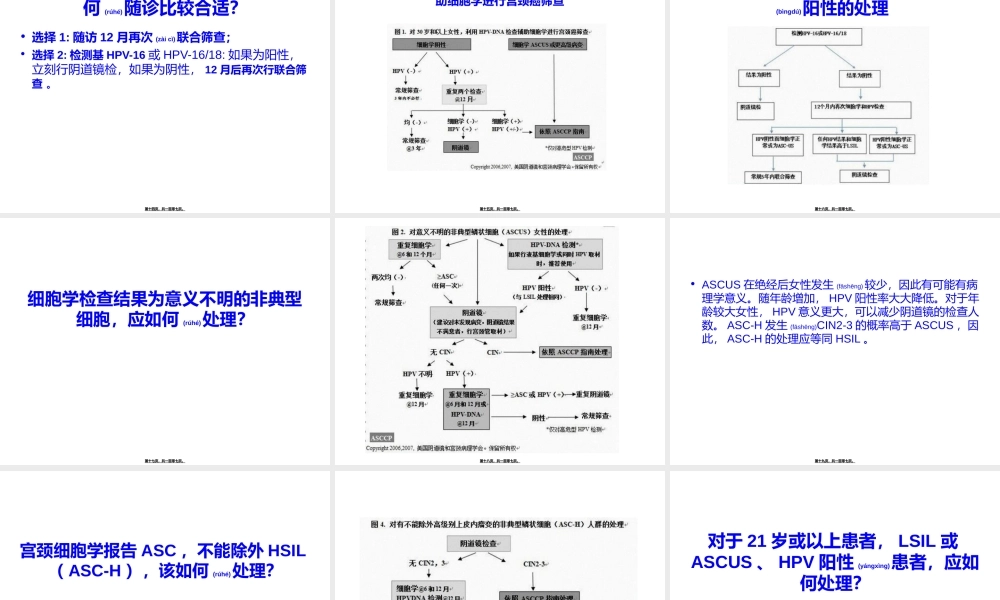Click the 重复两个检查@12月 shaded box in Figure 1
The width and height of the screenshot is (1000, 600).
coord(464,95)
